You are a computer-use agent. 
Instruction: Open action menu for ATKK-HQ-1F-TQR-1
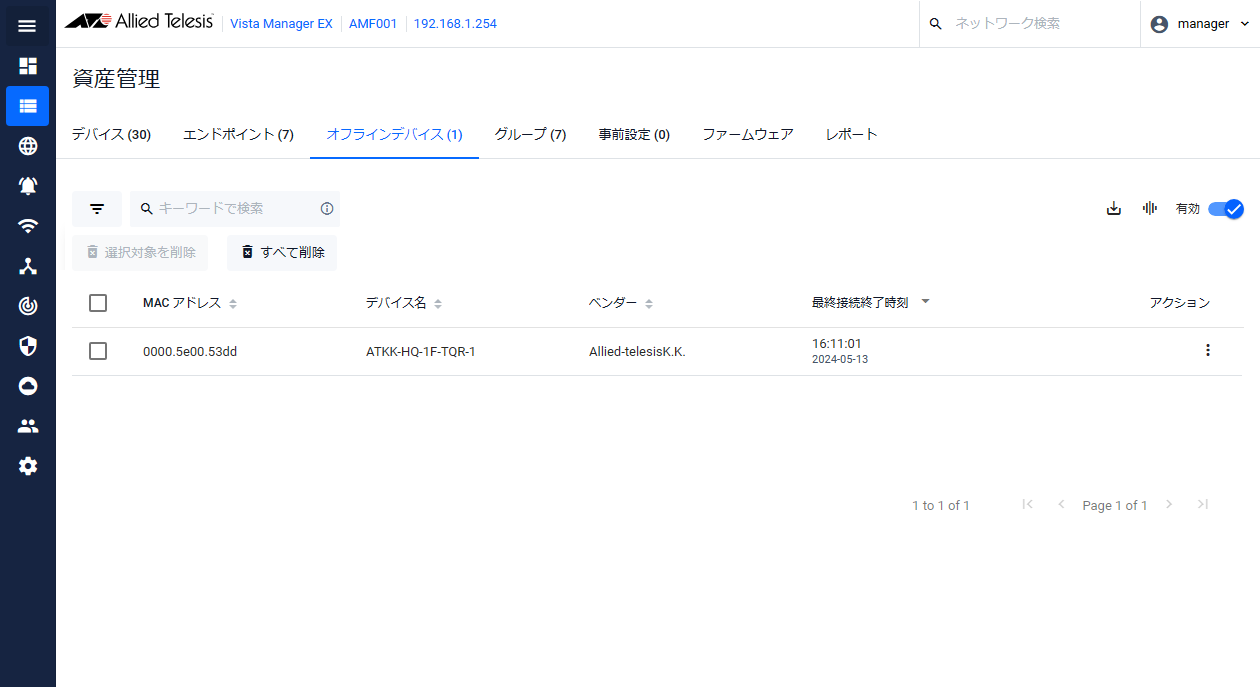pyautogui.click(x=1208, y=350)
